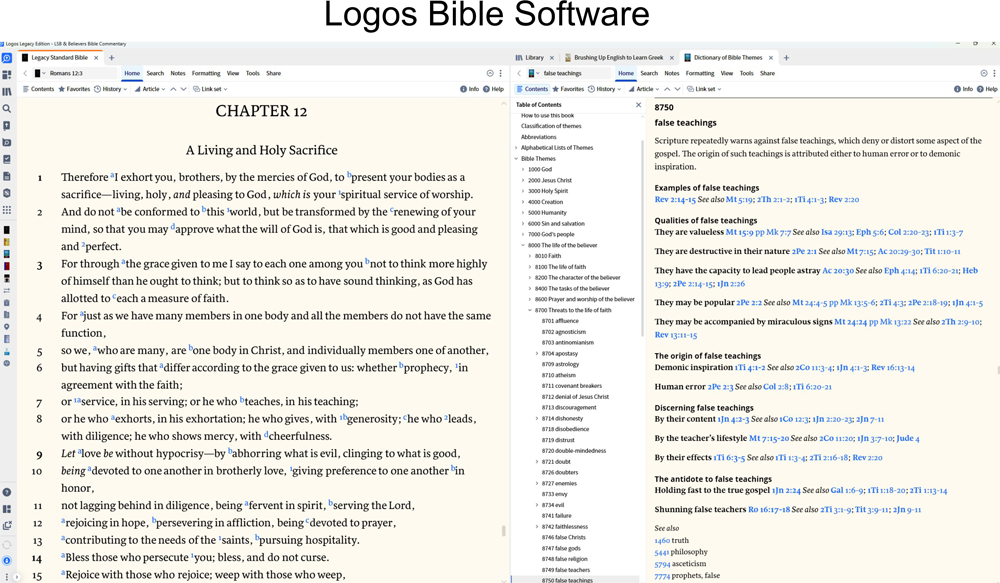The height and width of the screenshot is (583, 1000).
Task: Select '8710 atheism' in the contents tree
Action: (559, 375)
